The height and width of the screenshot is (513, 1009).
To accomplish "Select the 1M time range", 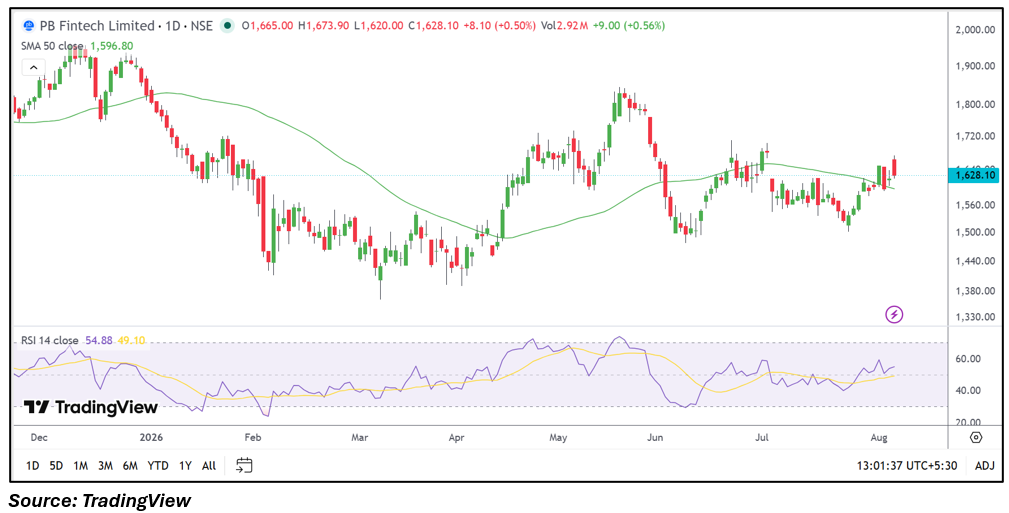I will [x=80, y=465].
